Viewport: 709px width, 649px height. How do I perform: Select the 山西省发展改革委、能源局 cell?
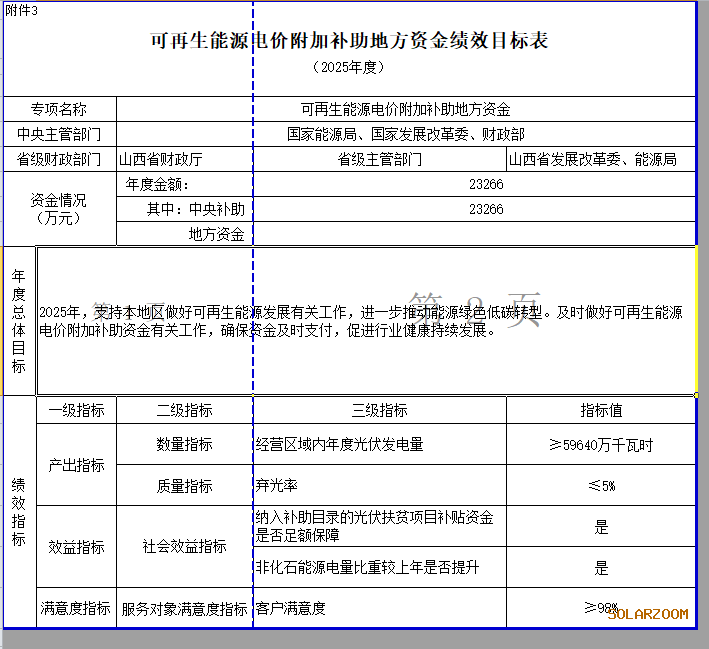600,159
